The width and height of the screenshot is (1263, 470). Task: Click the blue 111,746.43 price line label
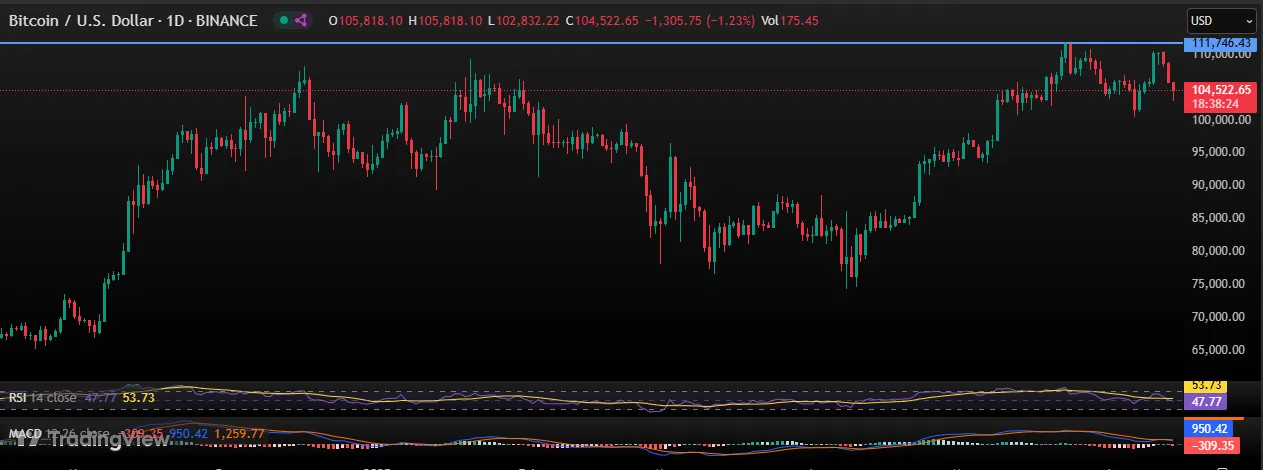click(x=1217, y=43)
